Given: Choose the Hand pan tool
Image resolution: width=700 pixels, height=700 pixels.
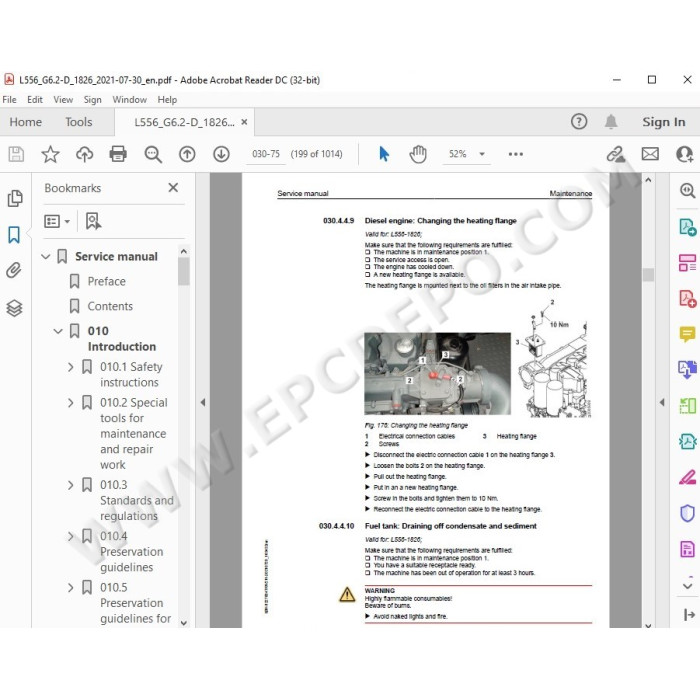Looking at the screenshot, I should tap(418, 154).
